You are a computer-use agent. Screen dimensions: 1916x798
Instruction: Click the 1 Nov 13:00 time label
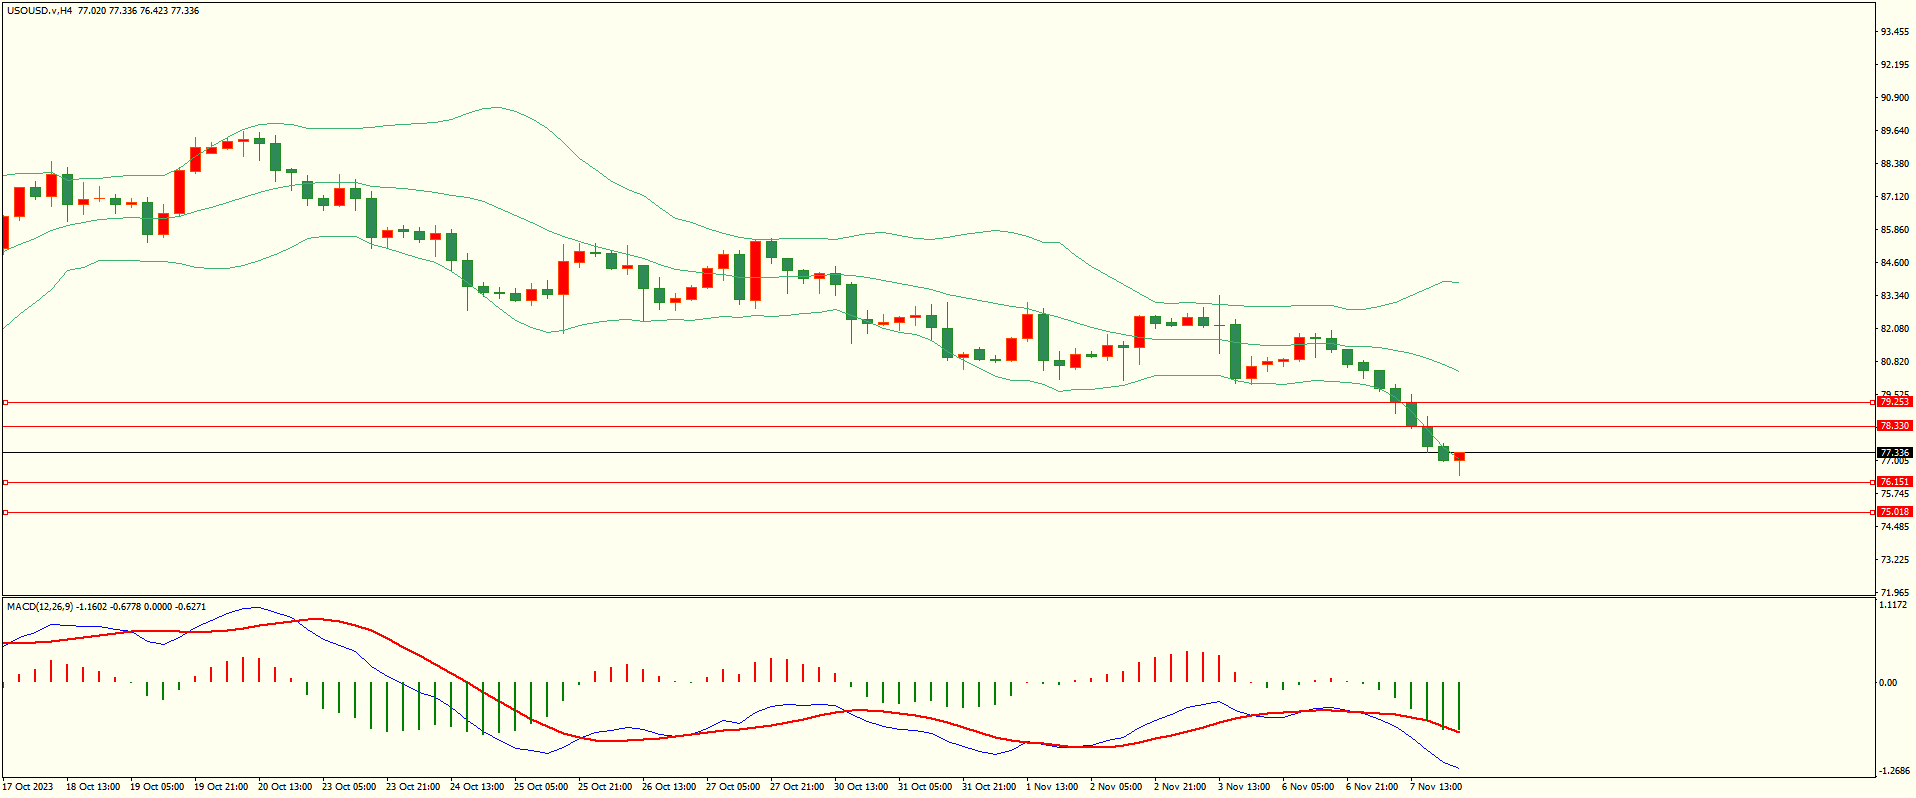[x=1052, y=787]
